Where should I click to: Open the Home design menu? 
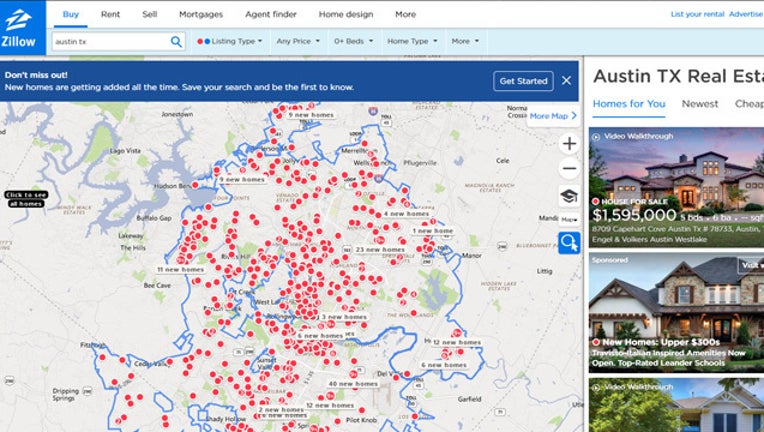point(346,14)
